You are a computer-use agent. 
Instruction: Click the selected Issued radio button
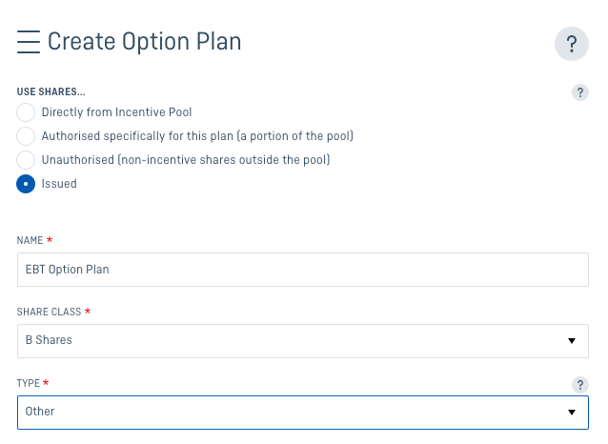tap(26, 184)
